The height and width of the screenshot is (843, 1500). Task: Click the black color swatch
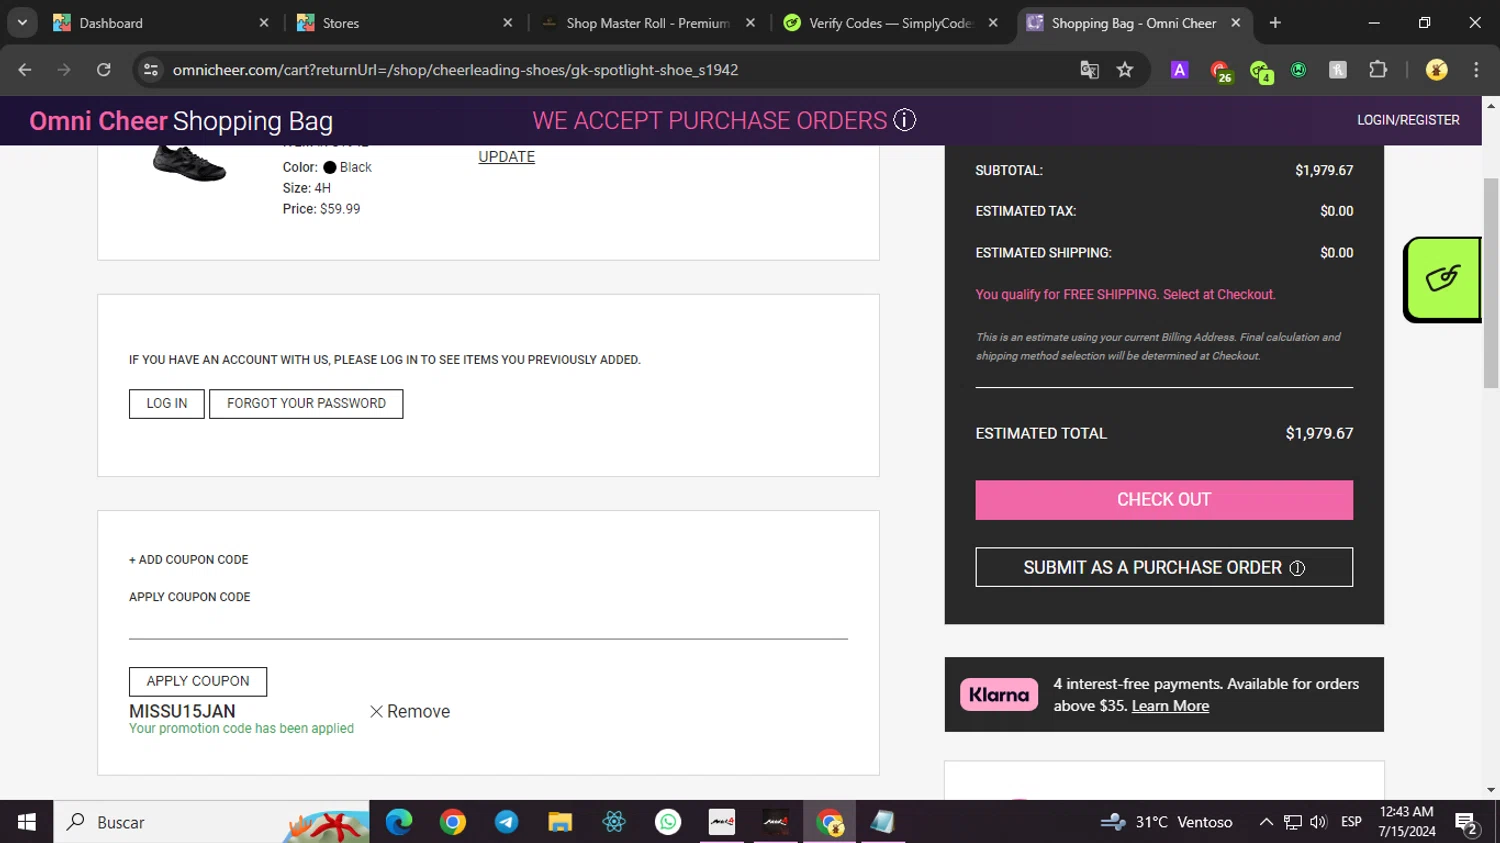(330, 167)
